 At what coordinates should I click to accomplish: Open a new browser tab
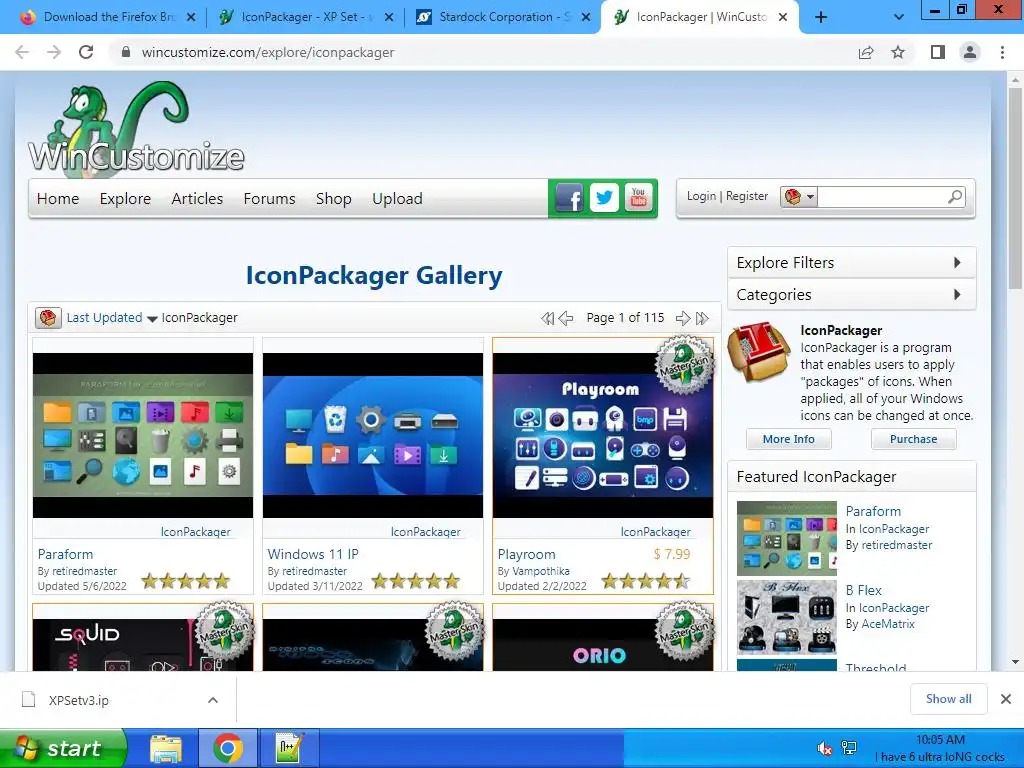click(821, 18)
